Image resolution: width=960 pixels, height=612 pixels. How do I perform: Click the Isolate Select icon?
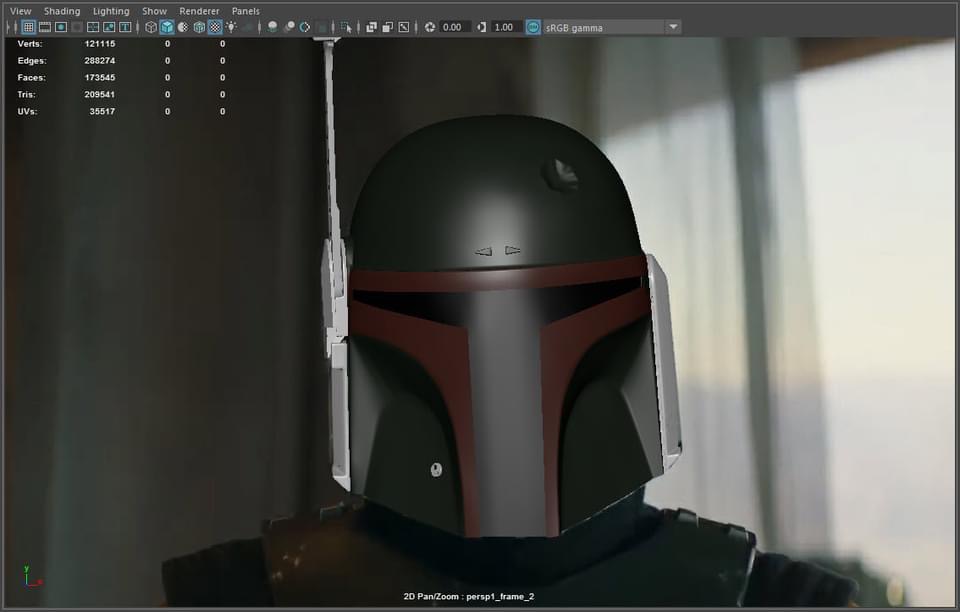pos(346,27)
